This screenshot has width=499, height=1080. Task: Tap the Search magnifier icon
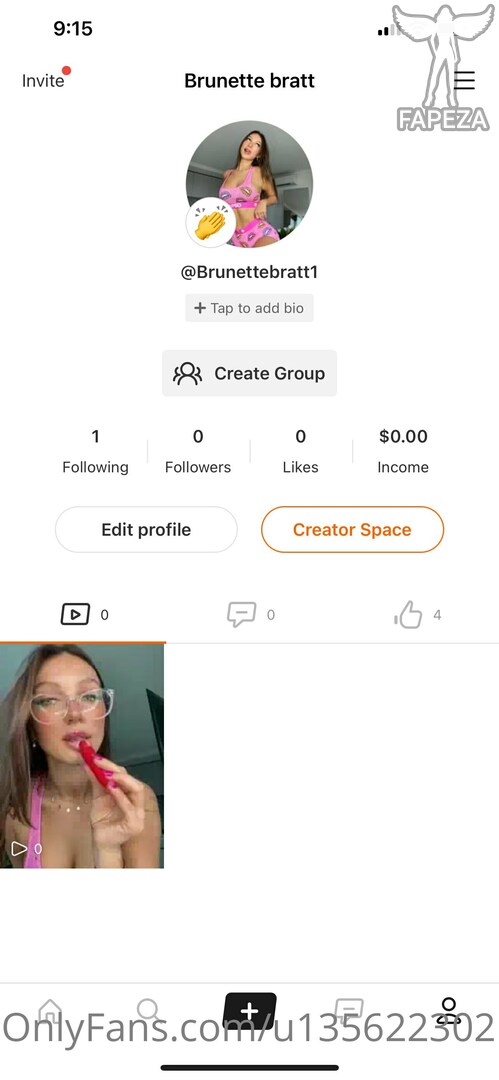click(149, 1012)
